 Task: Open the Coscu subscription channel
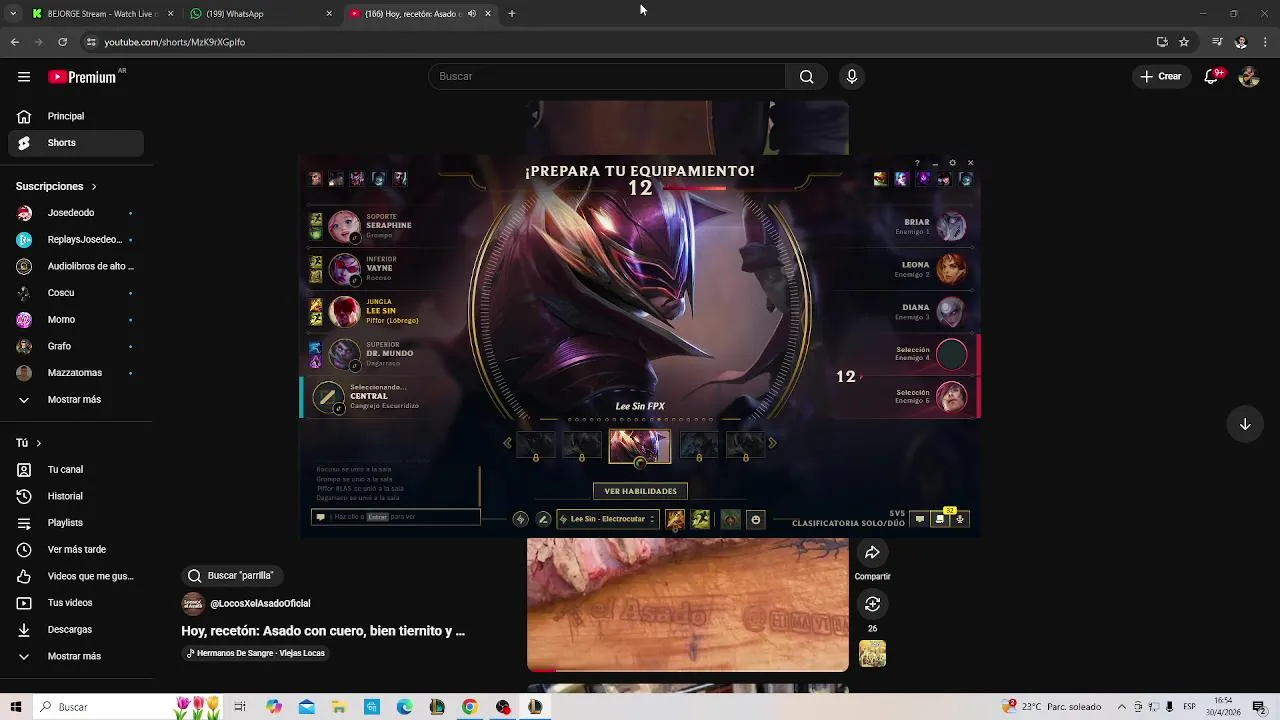[x=76, y=293]
